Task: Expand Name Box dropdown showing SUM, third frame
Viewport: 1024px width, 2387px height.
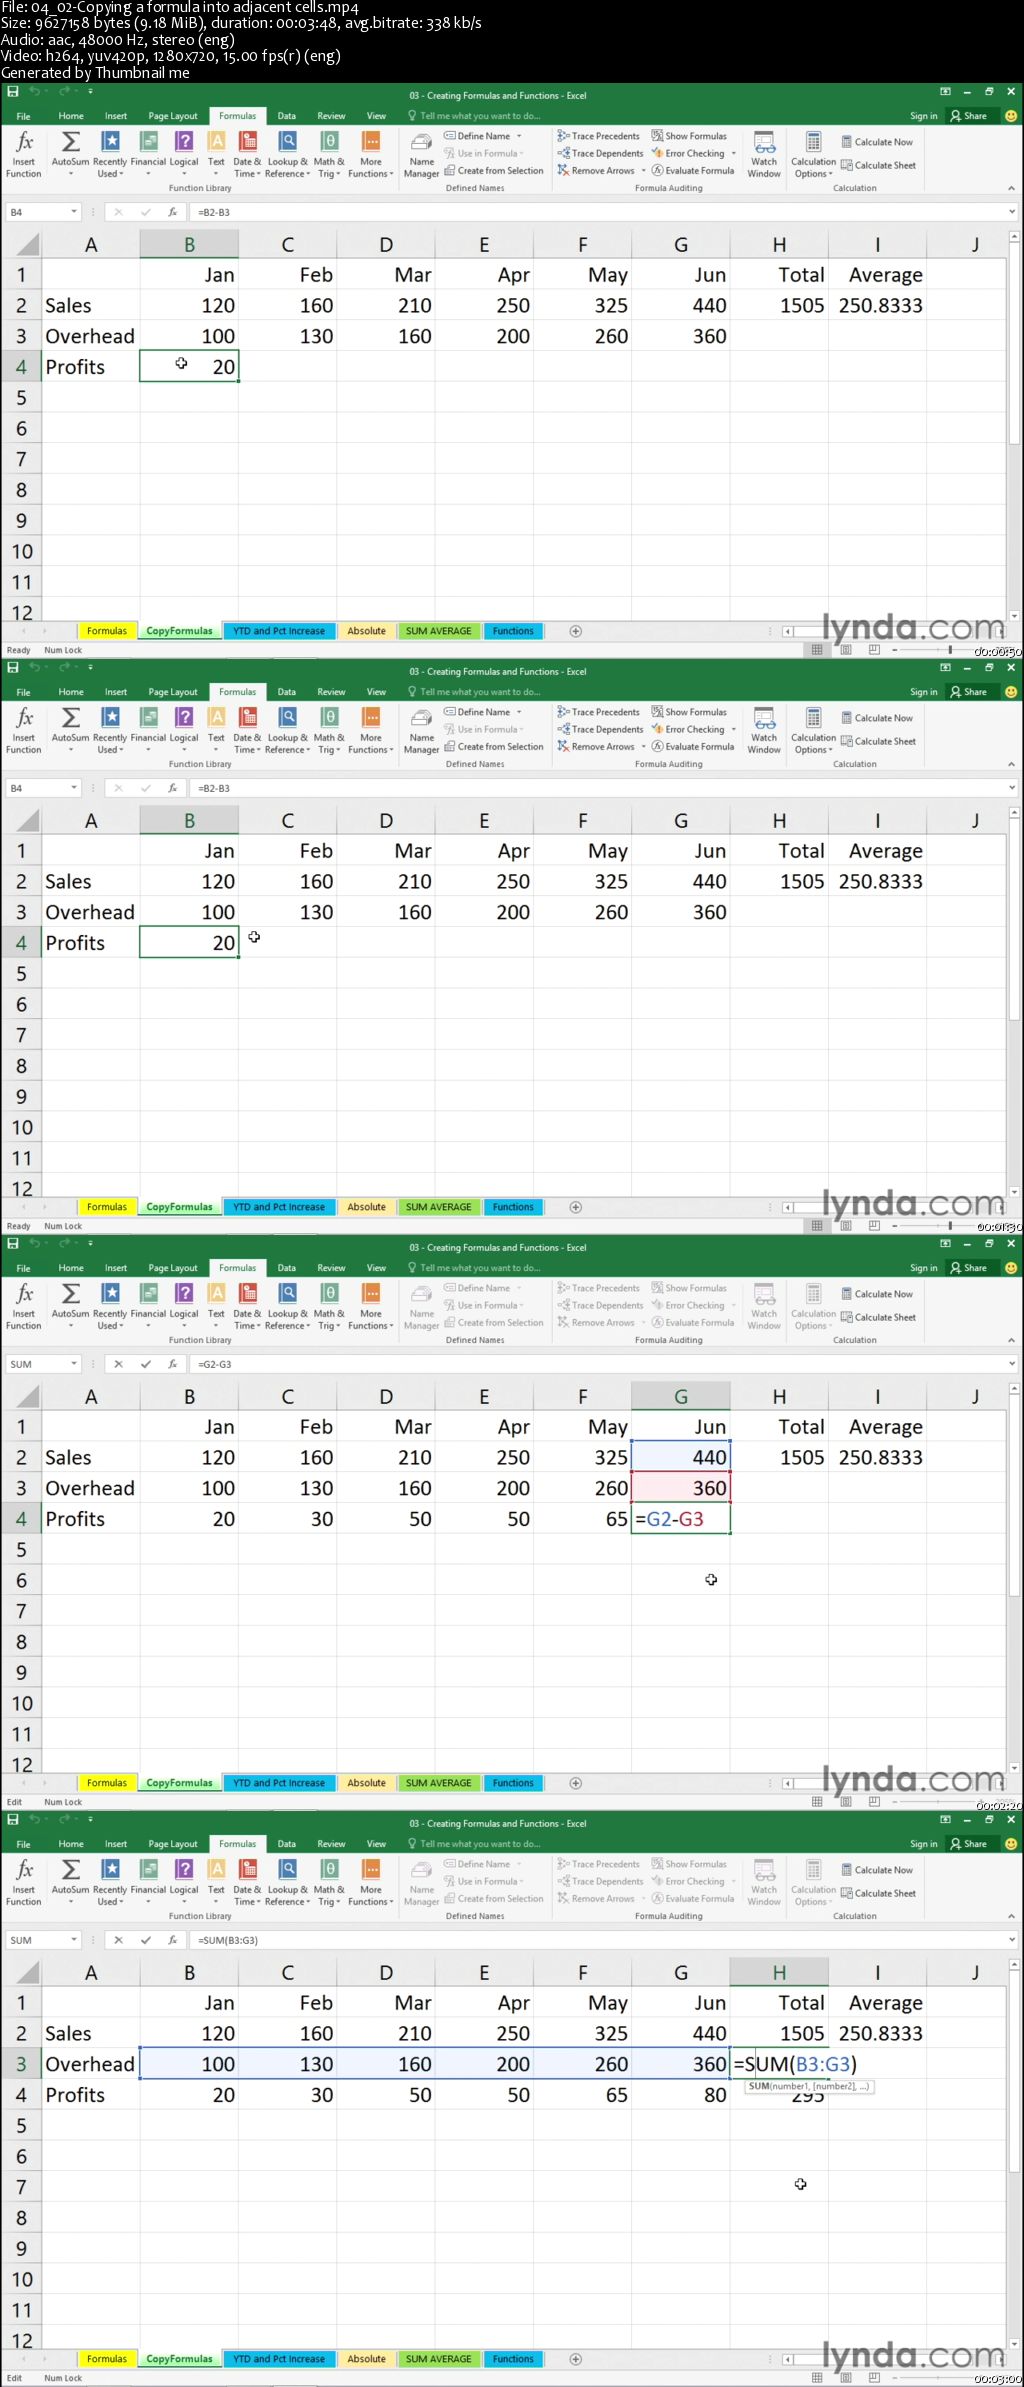Action: (74, 1364)
